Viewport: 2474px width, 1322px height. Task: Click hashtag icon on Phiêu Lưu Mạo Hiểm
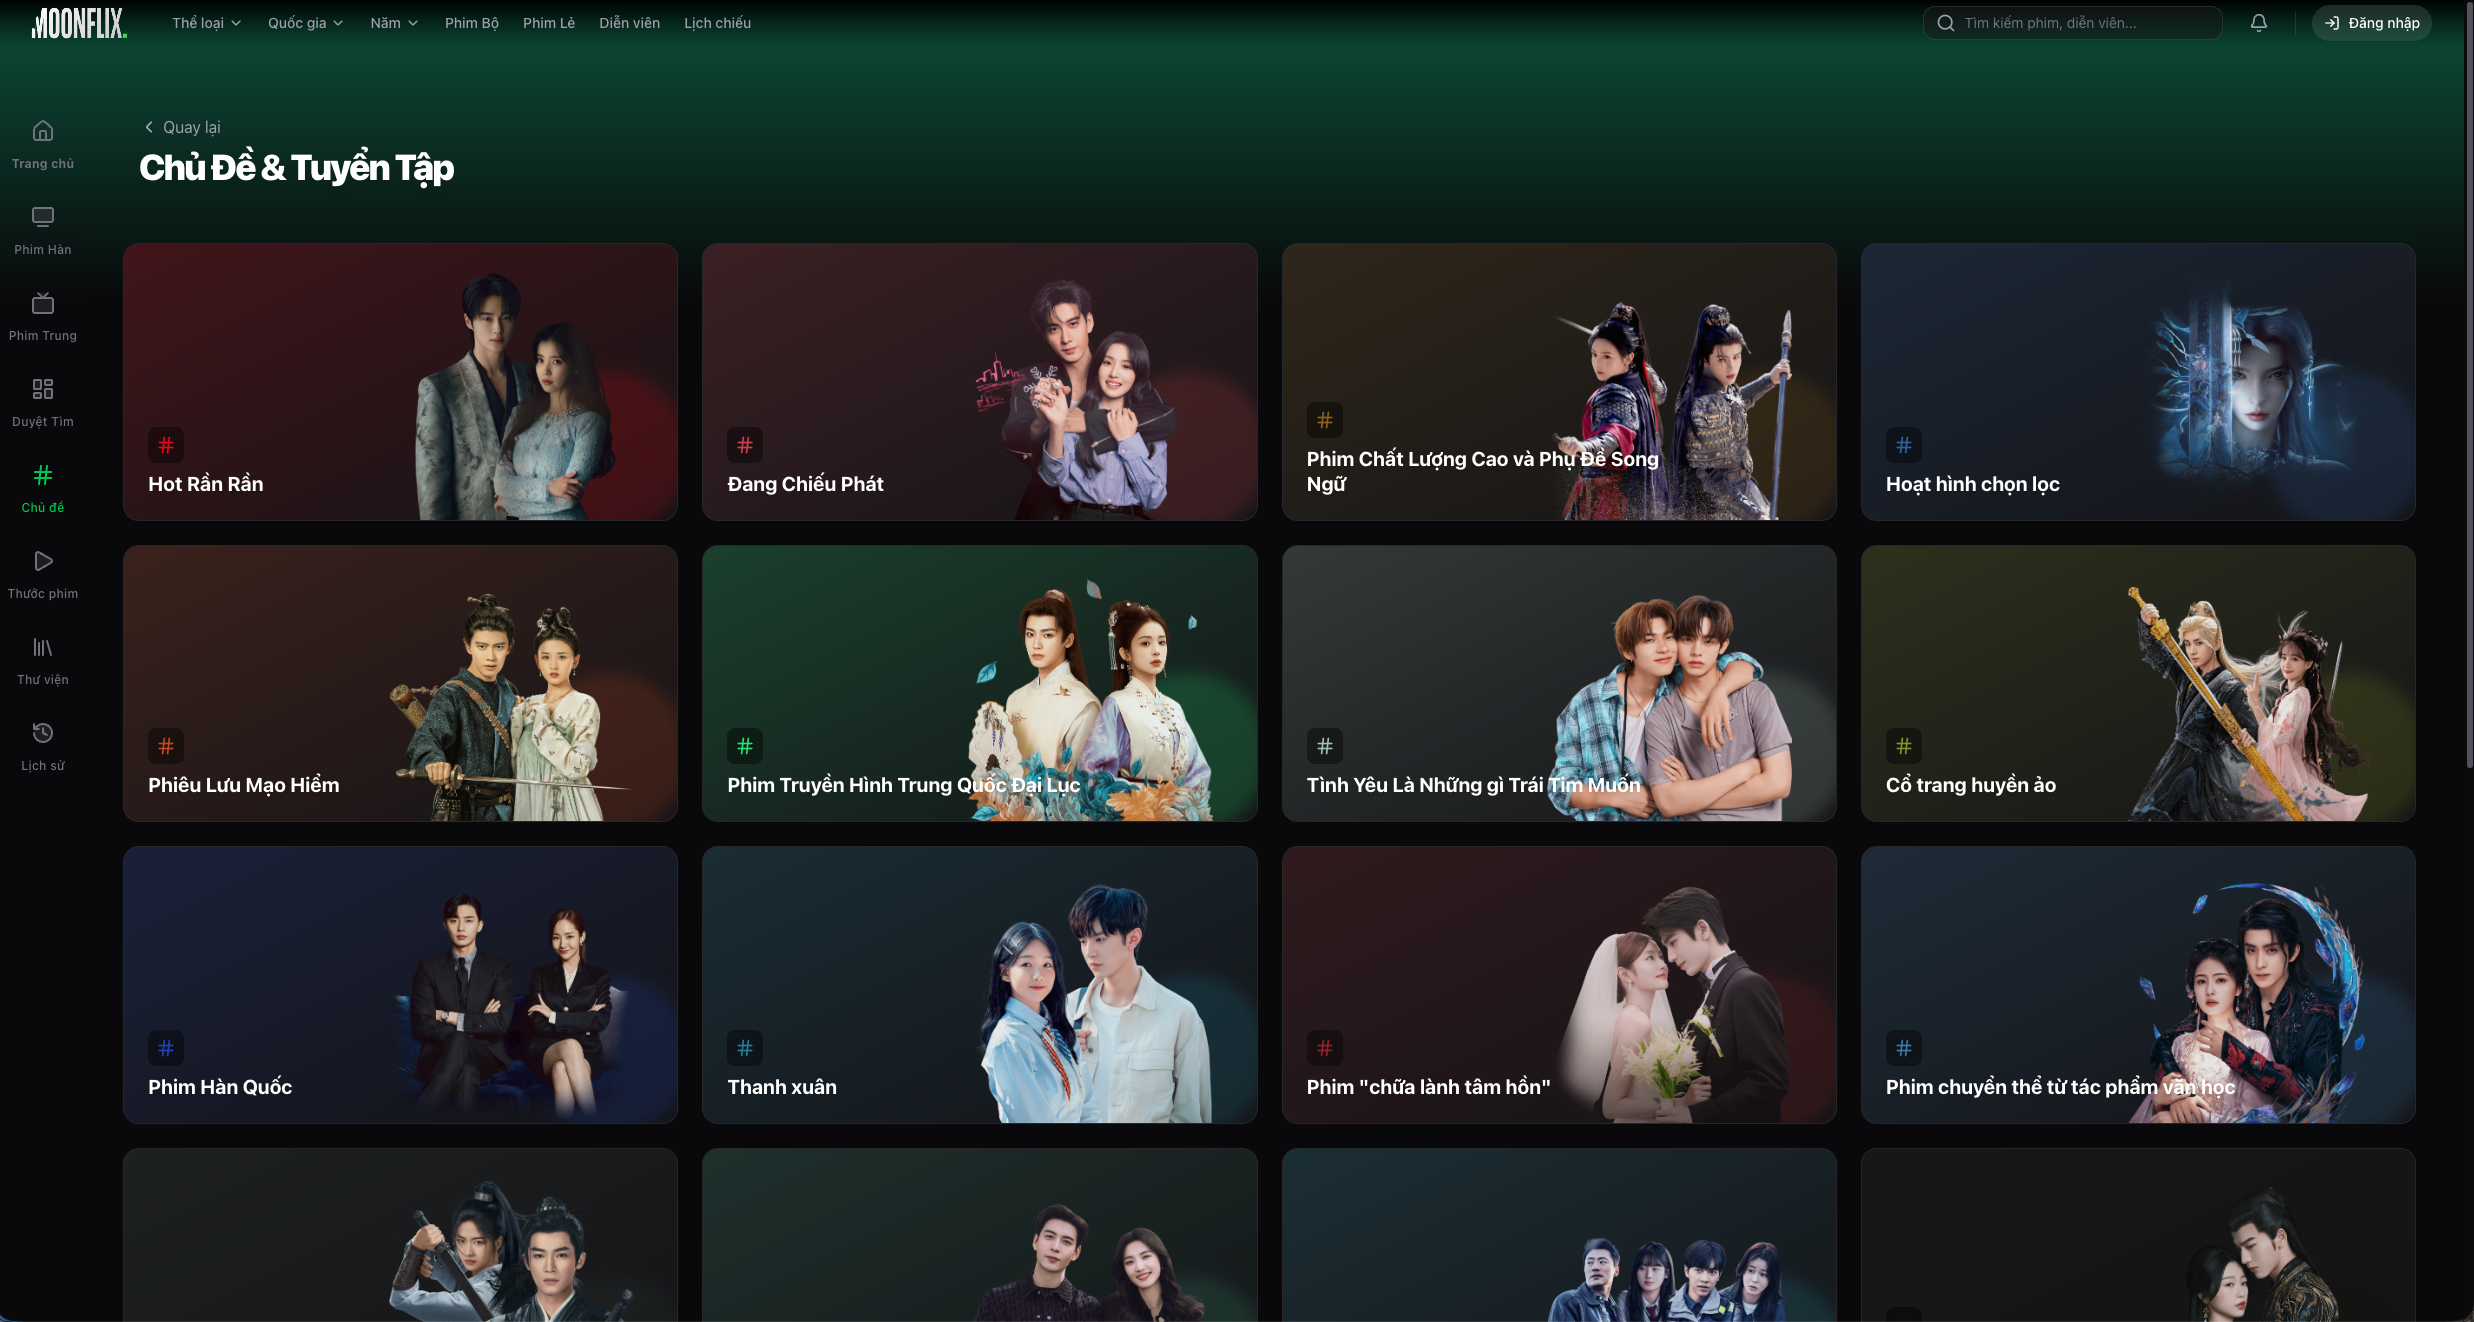pyautogui.click(x=166, y=746)
